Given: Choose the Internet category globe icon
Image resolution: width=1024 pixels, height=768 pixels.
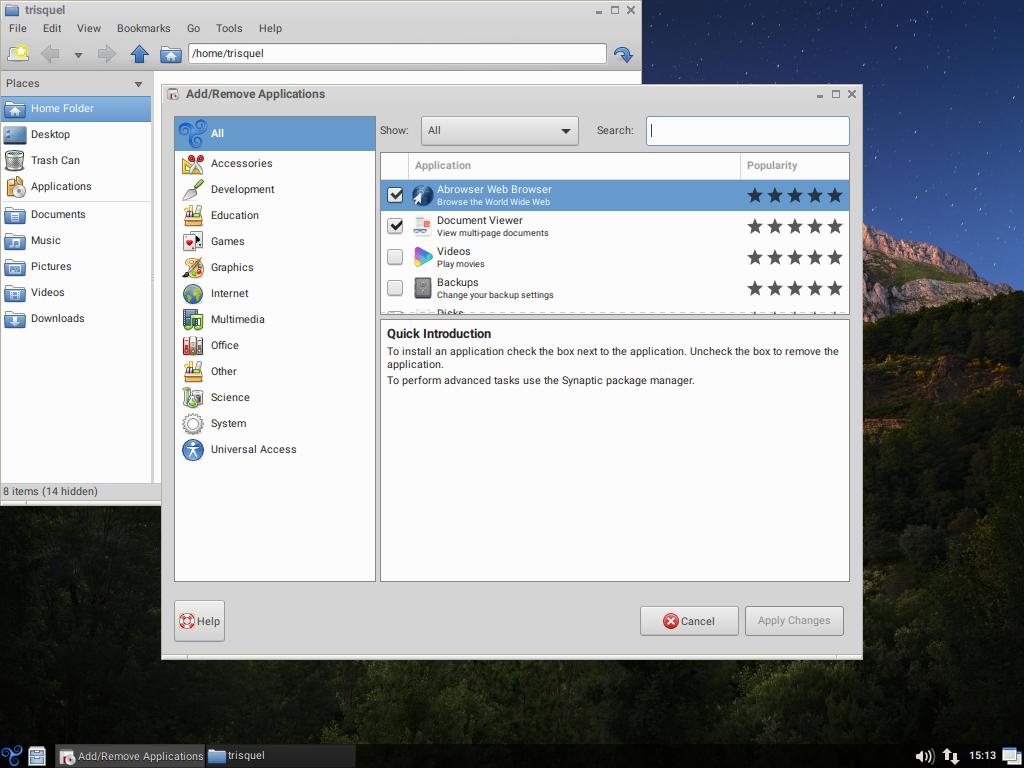Looking at the screenshot, I should point(193,294).
